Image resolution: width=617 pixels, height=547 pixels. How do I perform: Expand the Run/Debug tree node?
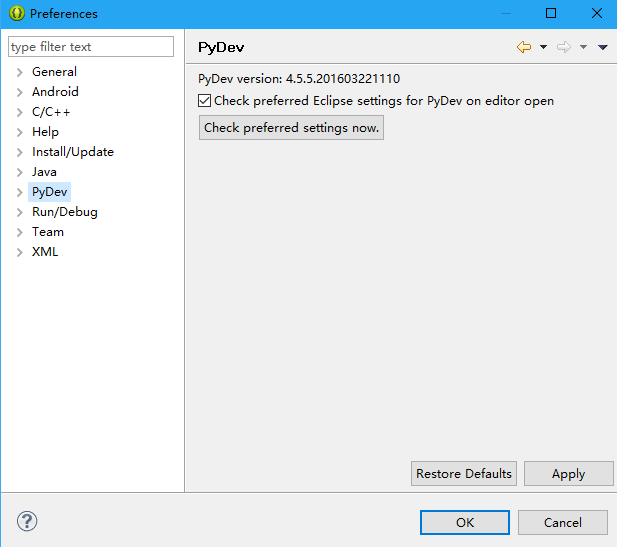20,212
